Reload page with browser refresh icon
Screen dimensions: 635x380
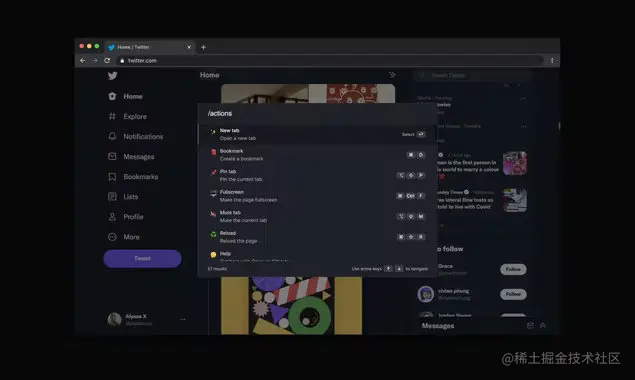pyautogui.click(x=107, y=60)
